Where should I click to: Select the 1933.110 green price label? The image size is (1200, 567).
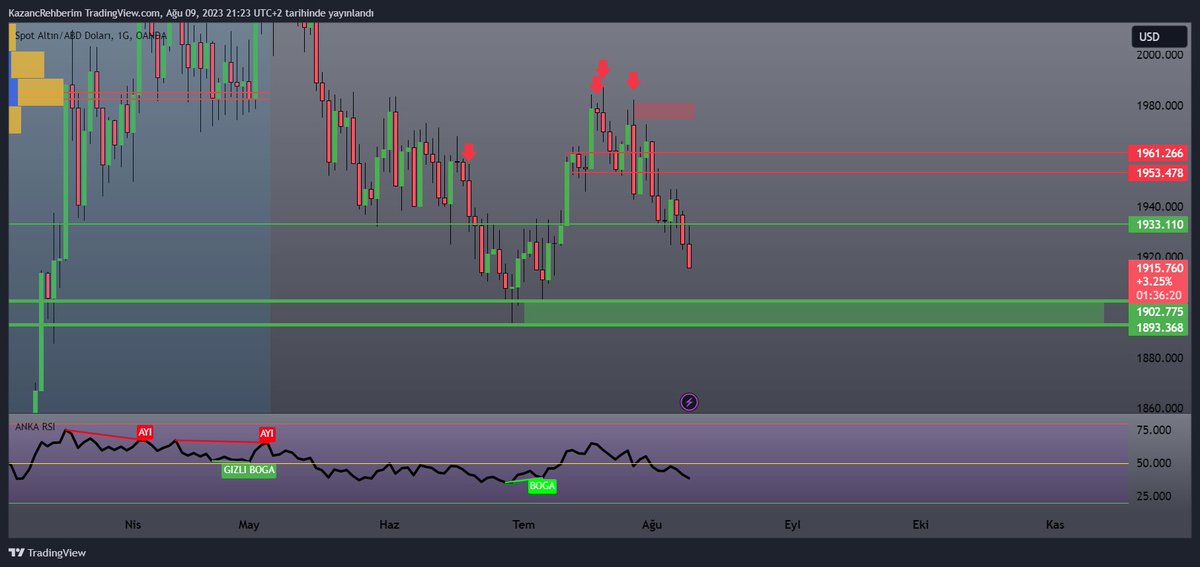(1158, 225)
